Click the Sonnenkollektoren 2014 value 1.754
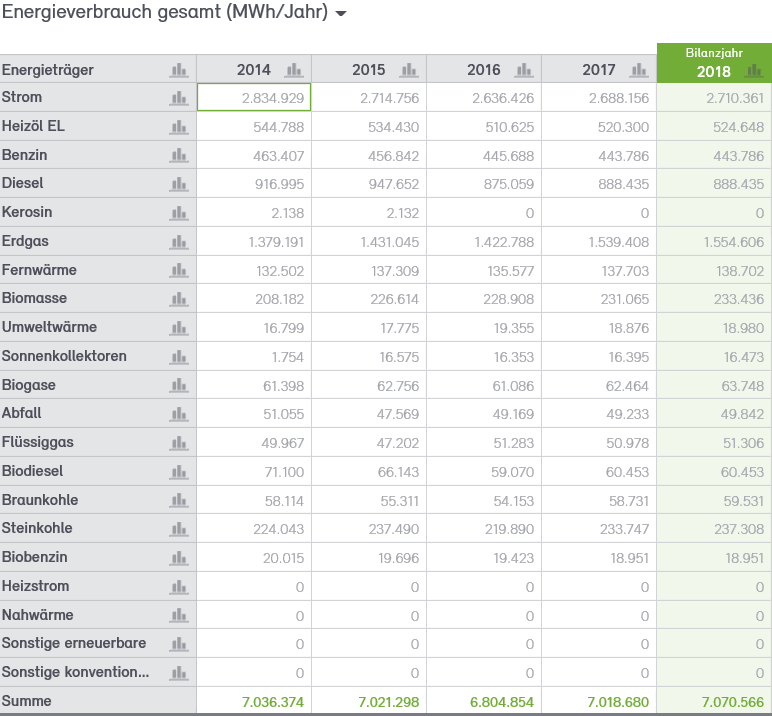 (x=288, y=357)
